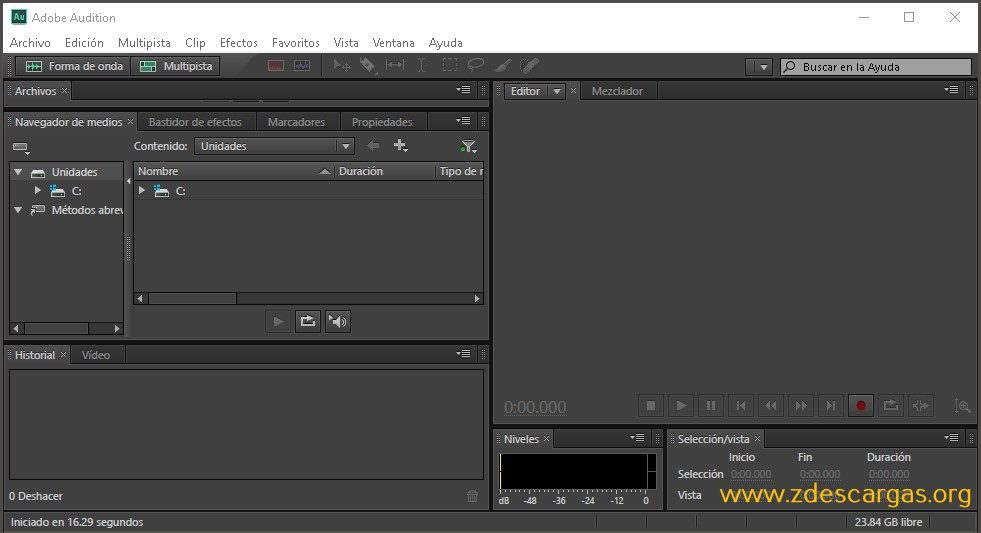Select the Time Selection tool

pos(422,65)
